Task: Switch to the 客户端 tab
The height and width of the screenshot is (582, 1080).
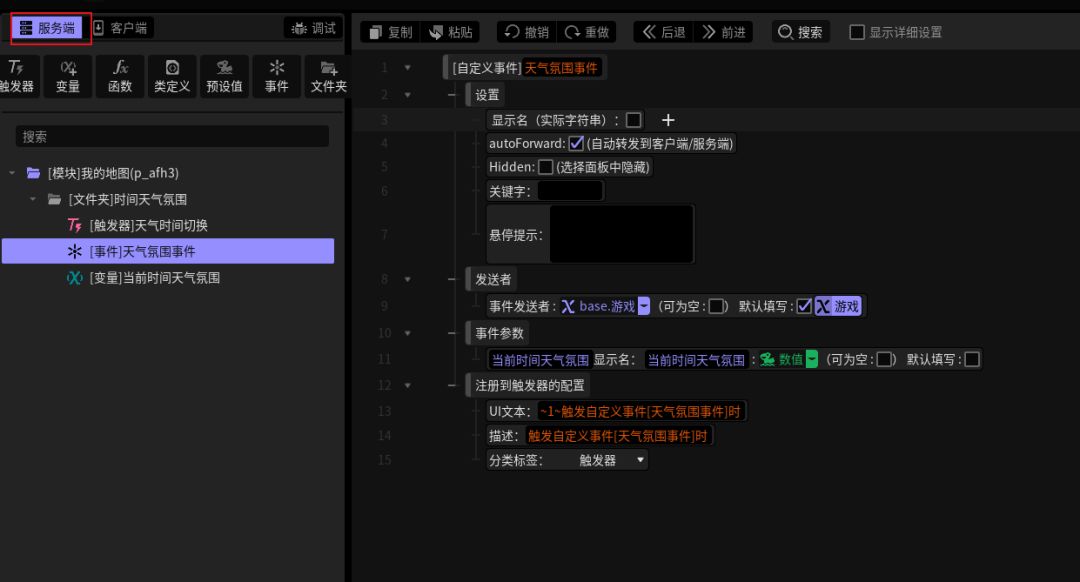Action: (x=121, y=28)
